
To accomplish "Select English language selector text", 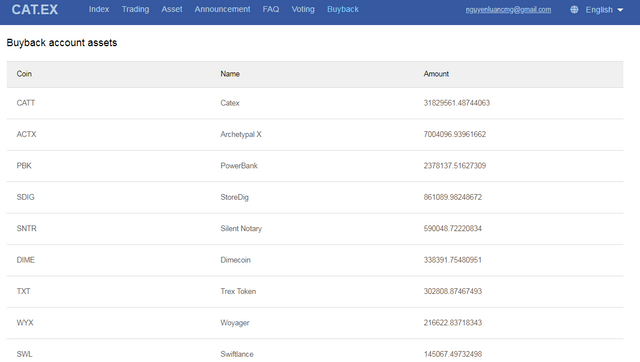I will (599, 9).
